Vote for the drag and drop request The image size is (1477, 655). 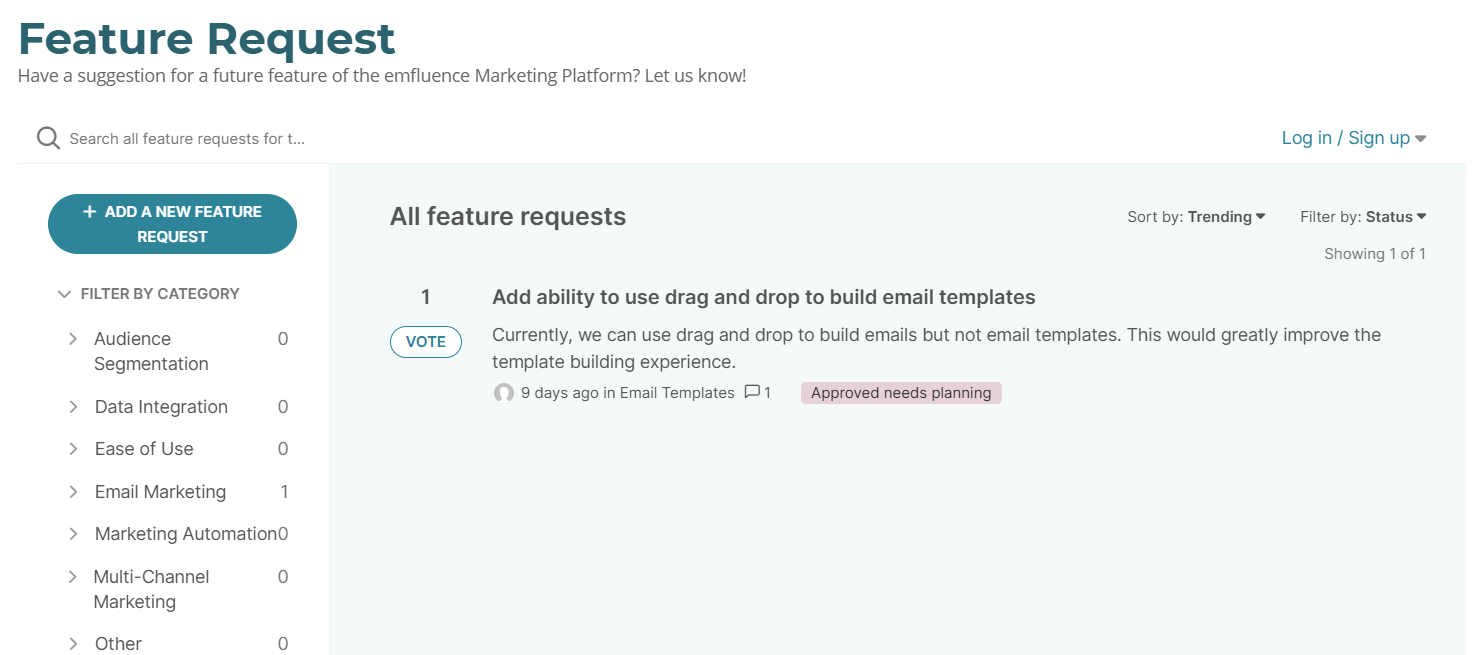425,342
